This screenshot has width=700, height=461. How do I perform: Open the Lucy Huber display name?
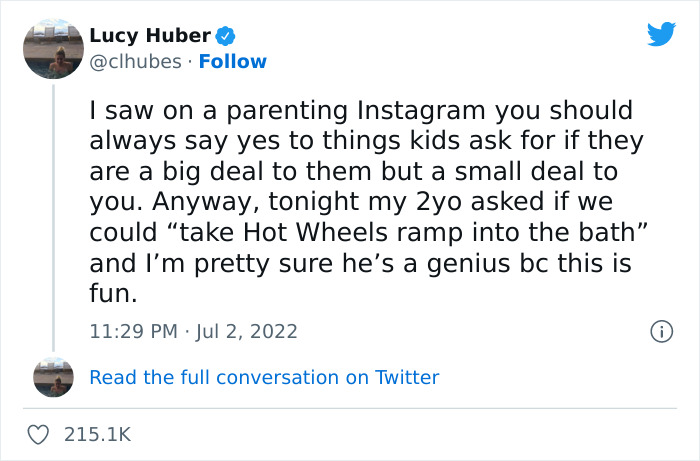click(x=150, y=36)
